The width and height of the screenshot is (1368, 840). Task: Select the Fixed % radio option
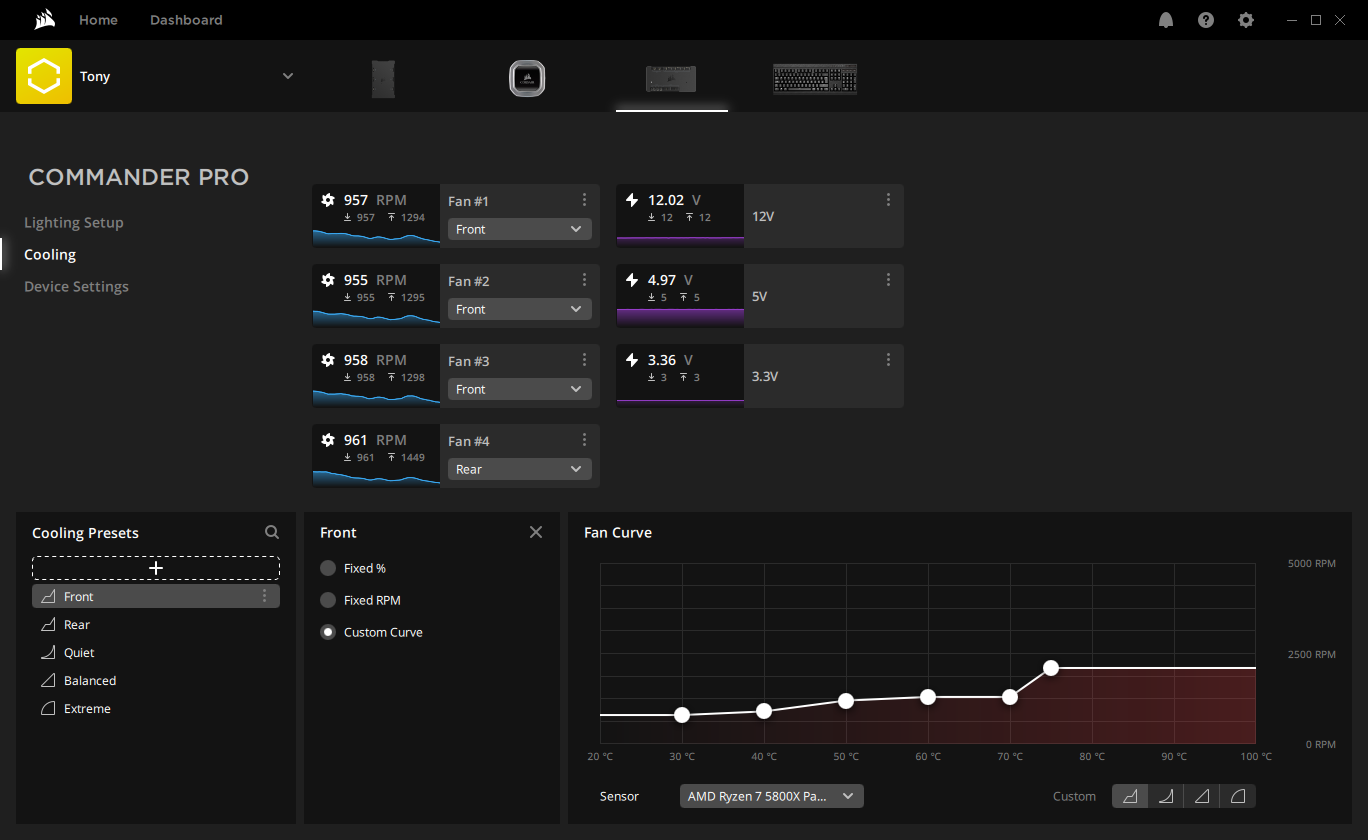tap(328, 568)
